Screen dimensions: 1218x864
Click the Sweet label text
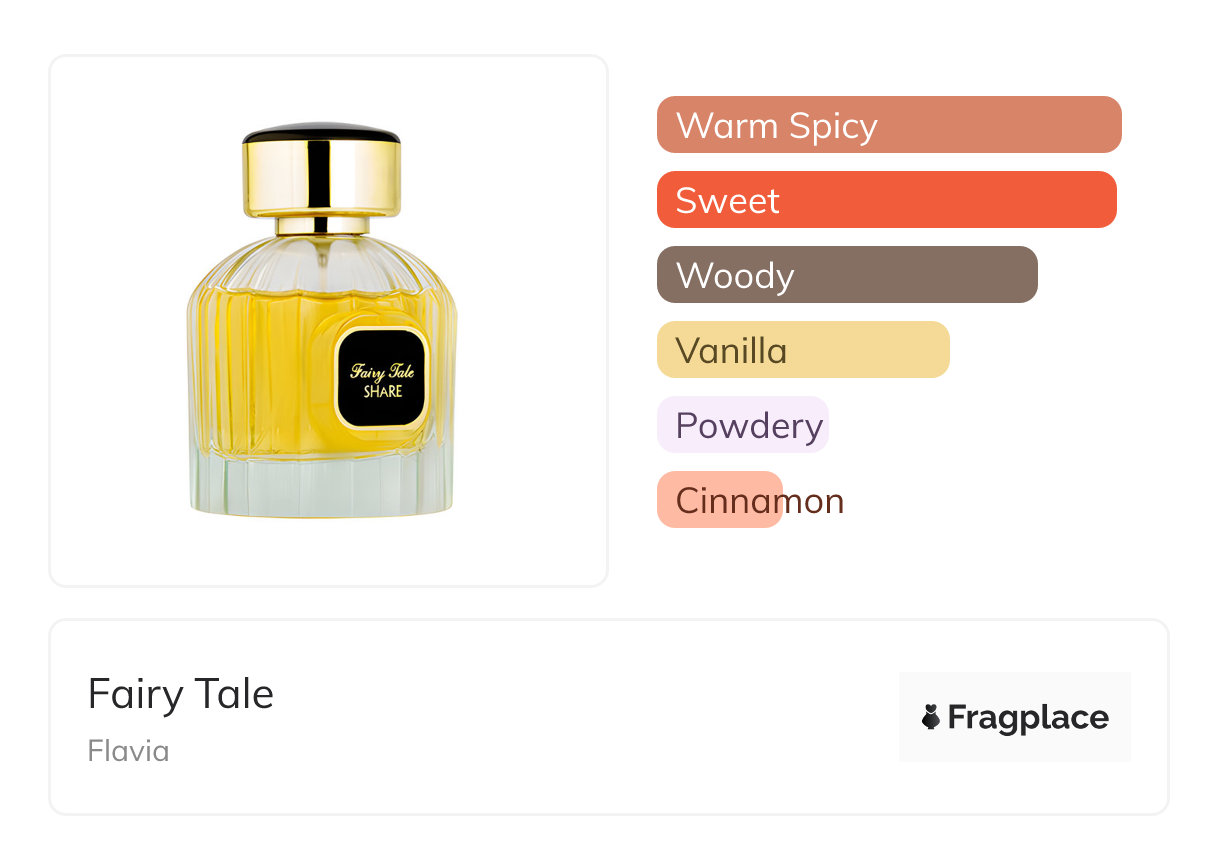tap(727, 200)
